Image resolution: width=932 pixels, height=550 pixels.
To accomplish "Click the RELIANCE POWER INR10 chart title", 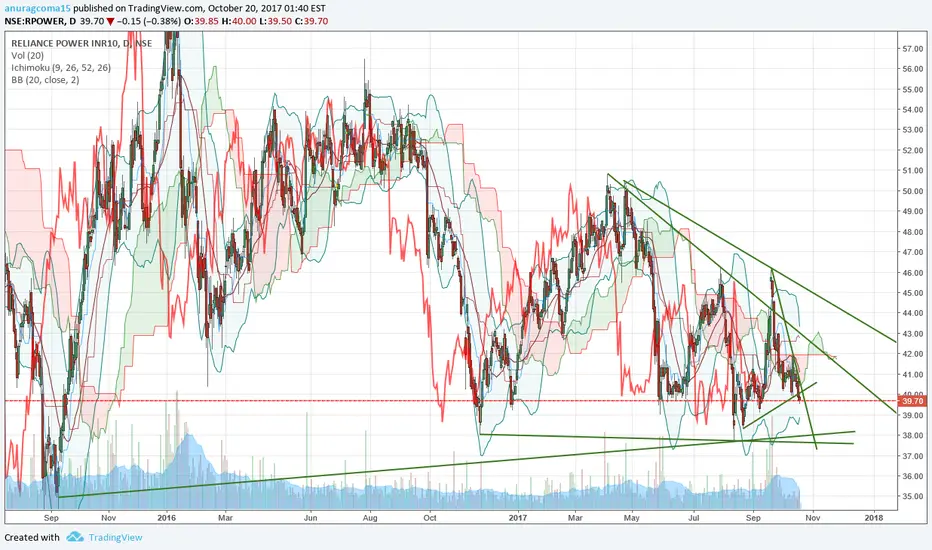I will tap(81, 43).
